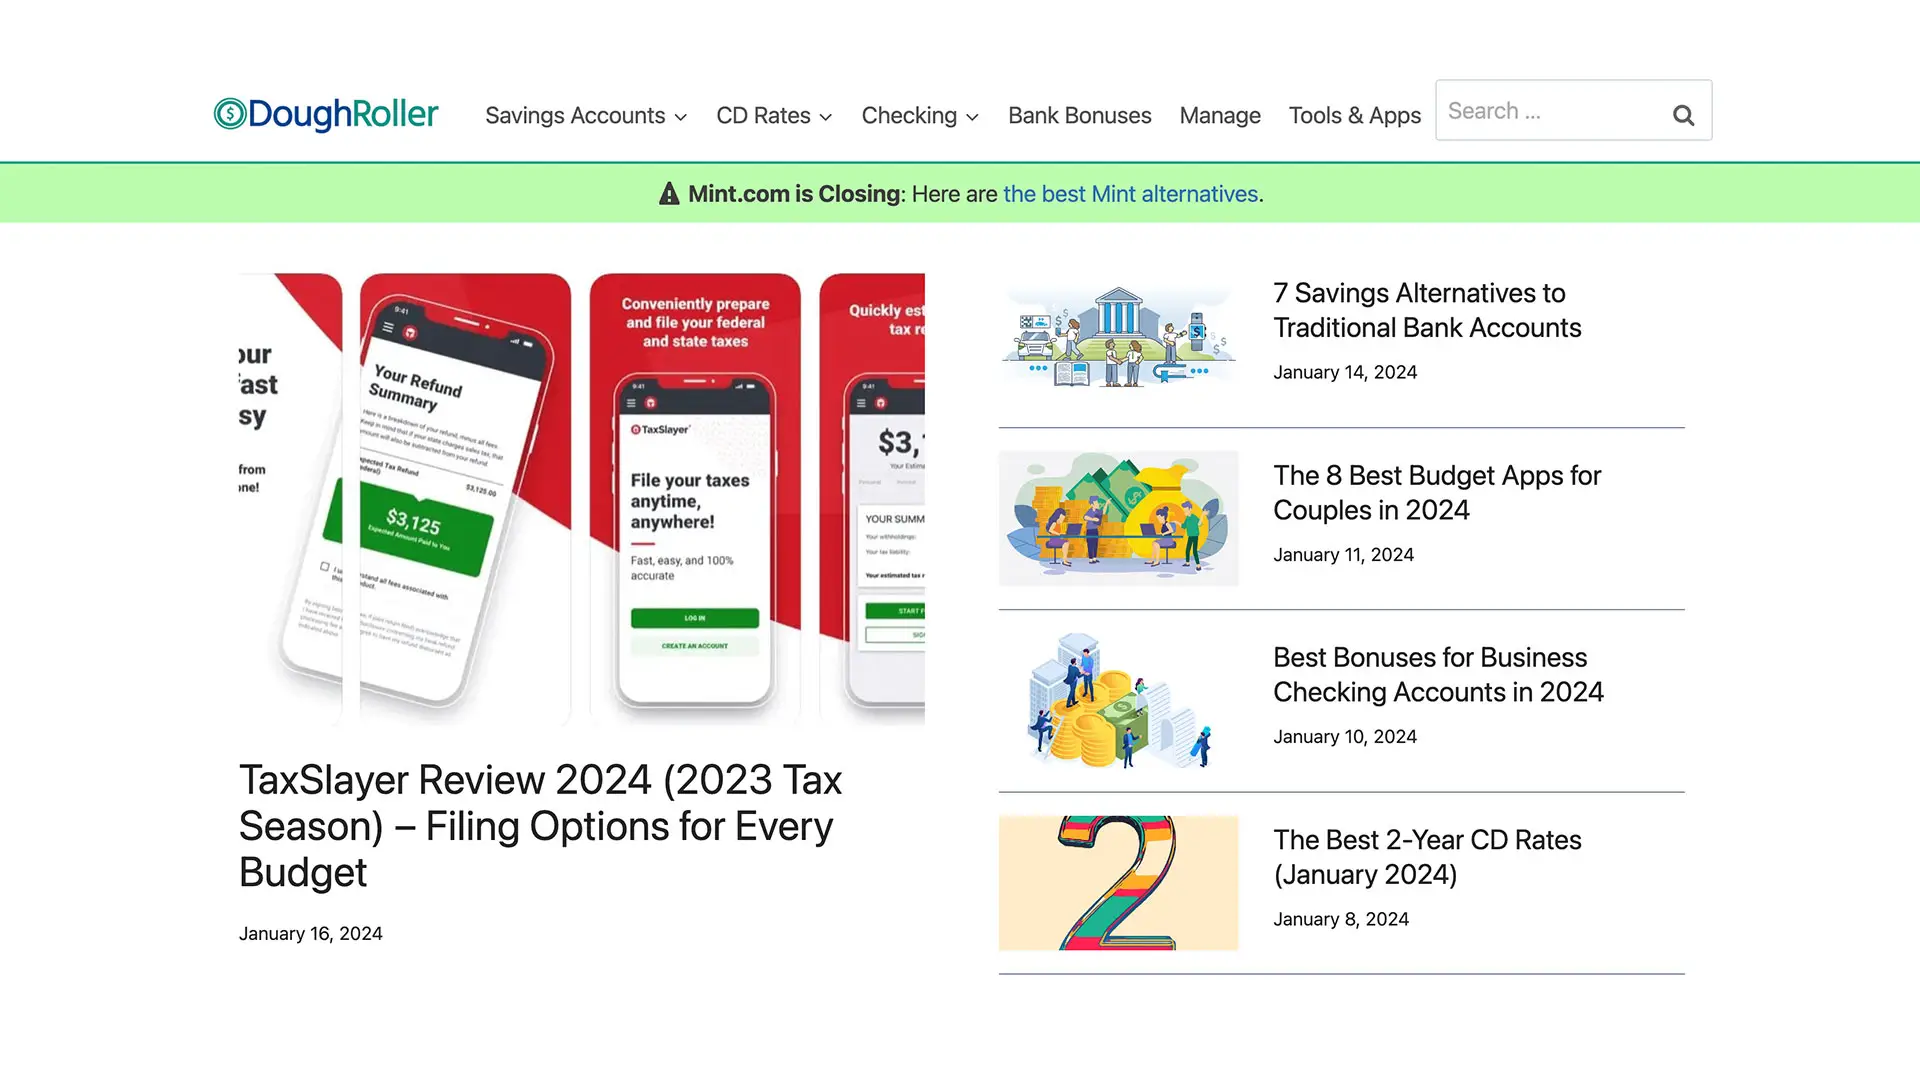Open the Checking dropdown menu

pyautogui.click(x=920, y=116)
